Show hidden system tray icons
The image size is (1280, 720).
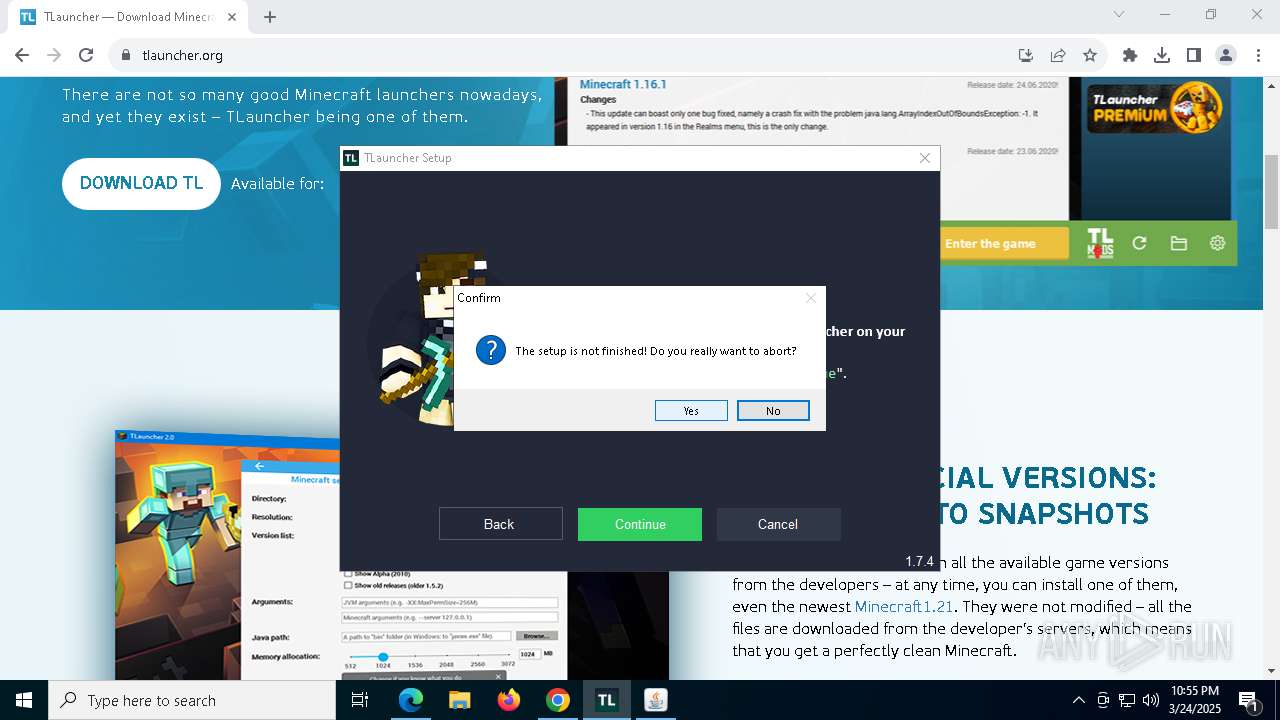pos(1078,700)
